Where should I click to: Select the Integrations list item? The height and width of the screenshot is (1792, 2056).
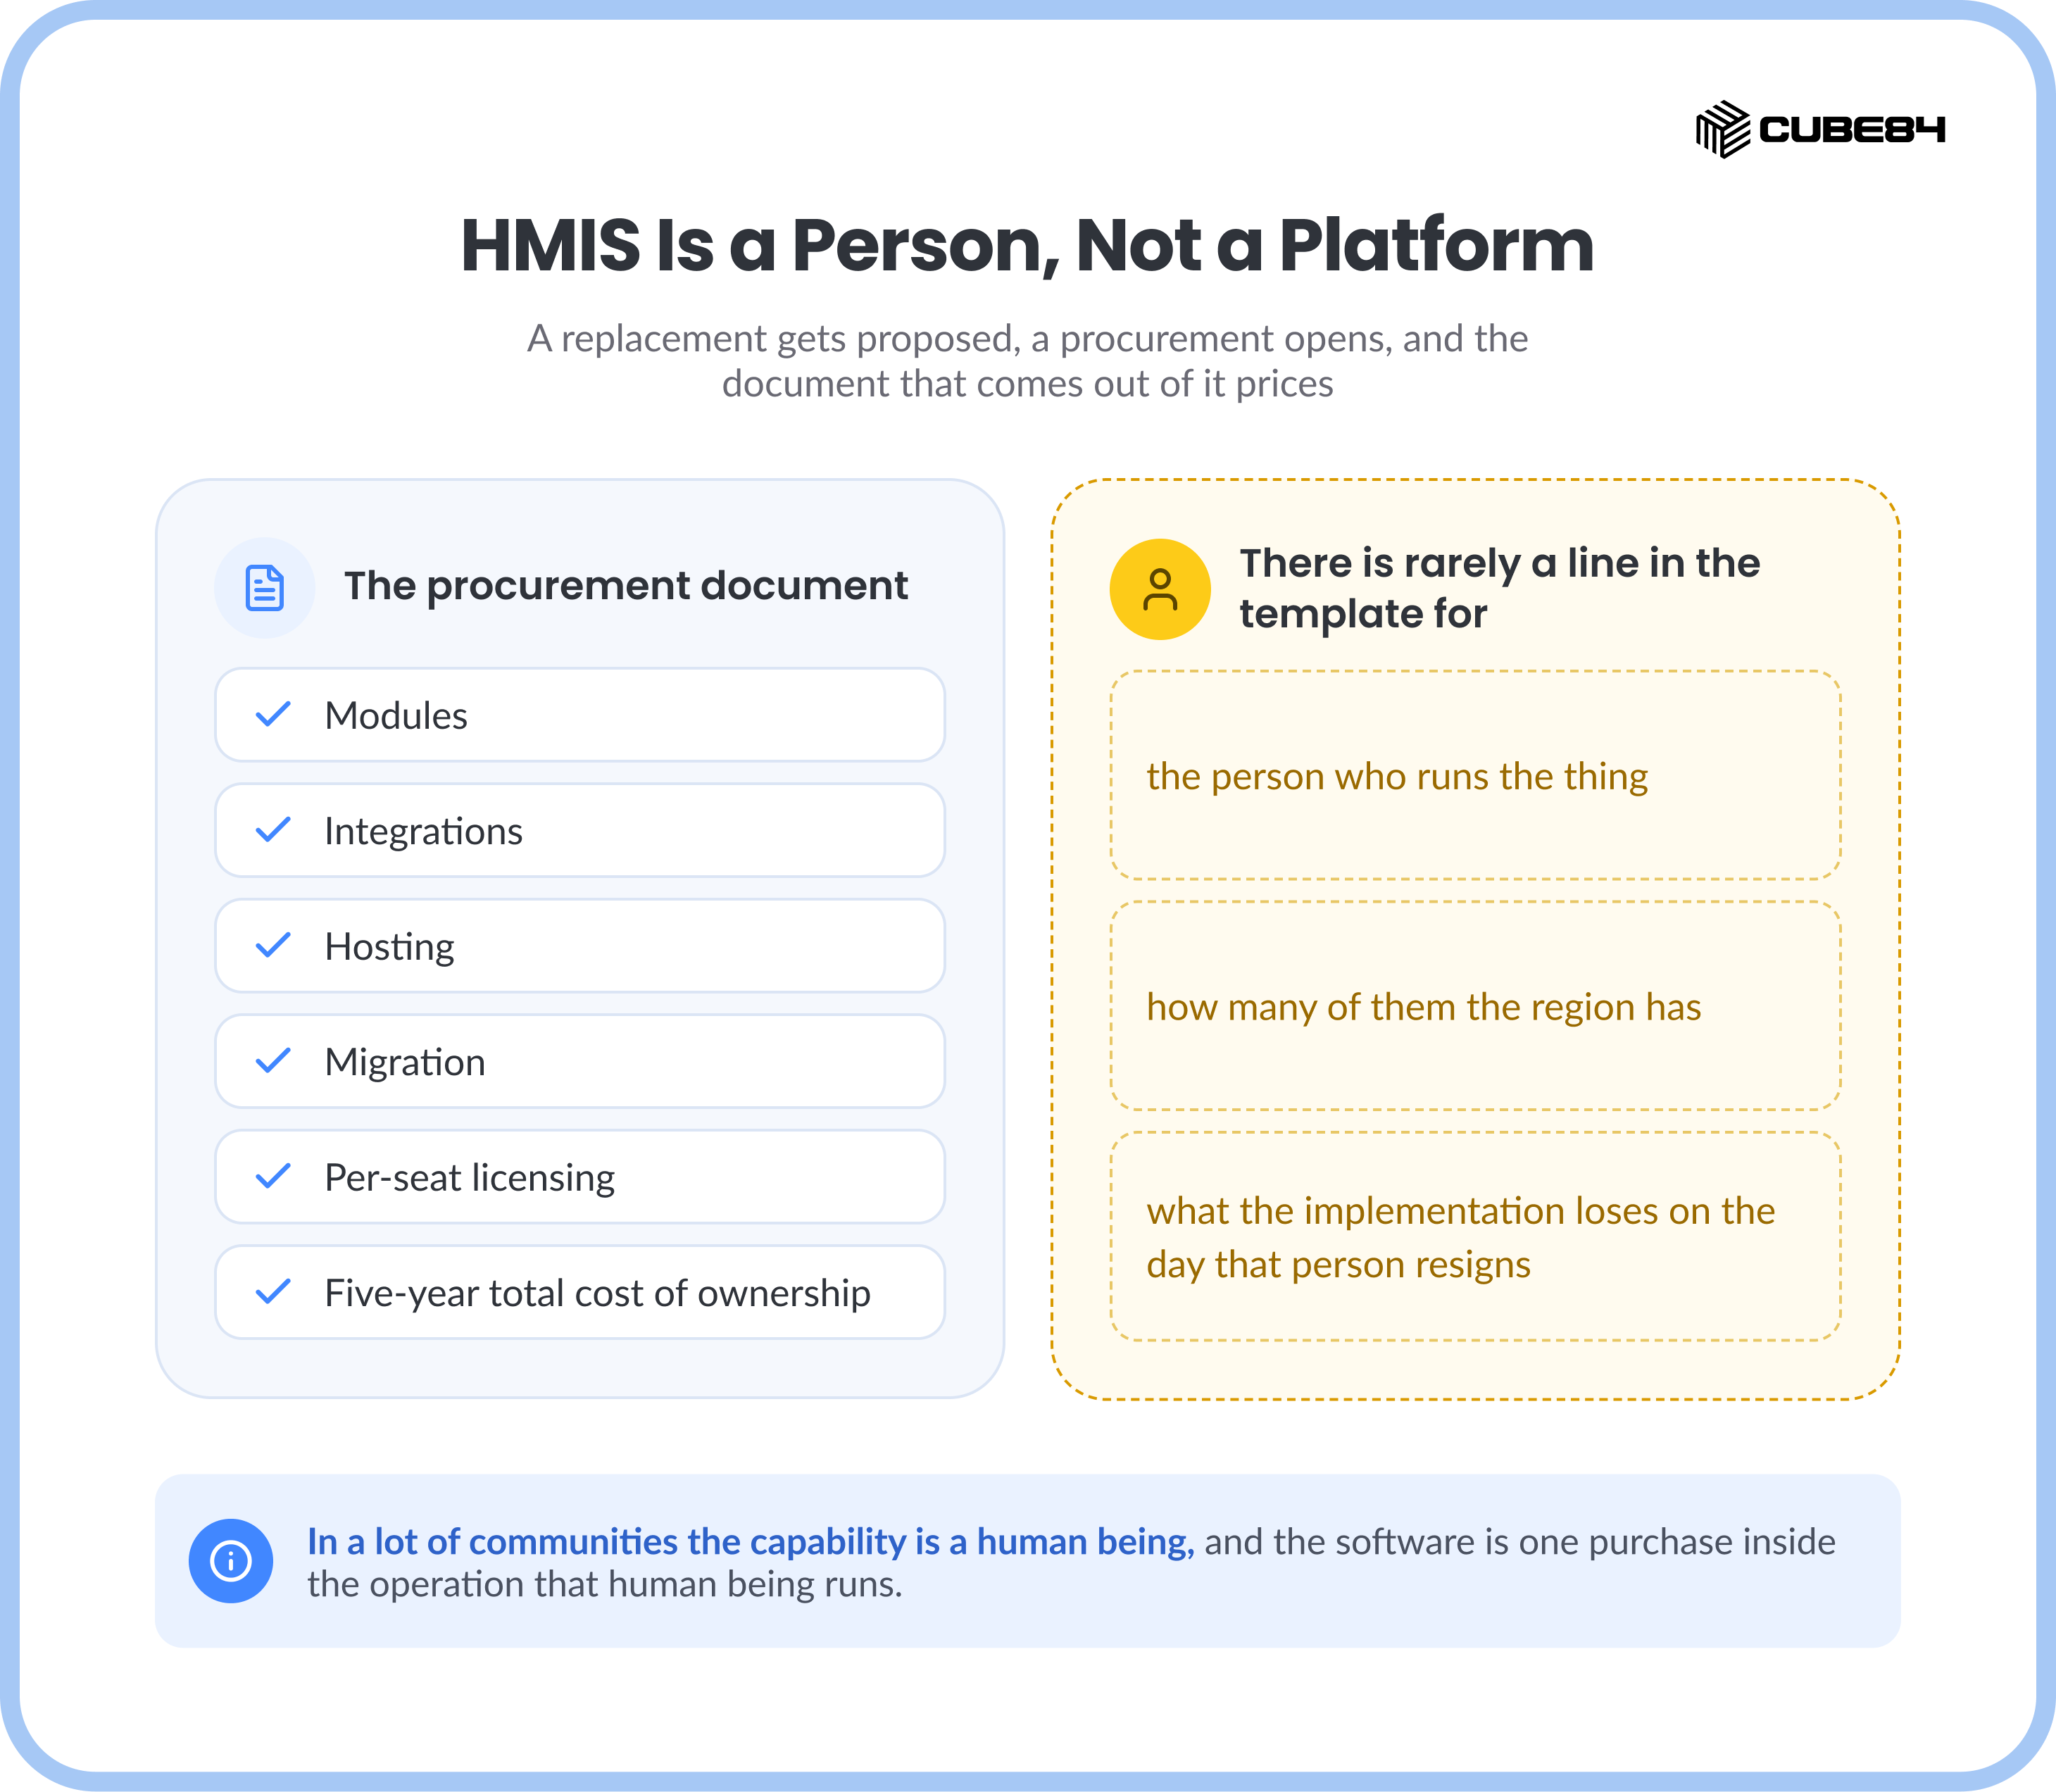click(x=580, y=830)
